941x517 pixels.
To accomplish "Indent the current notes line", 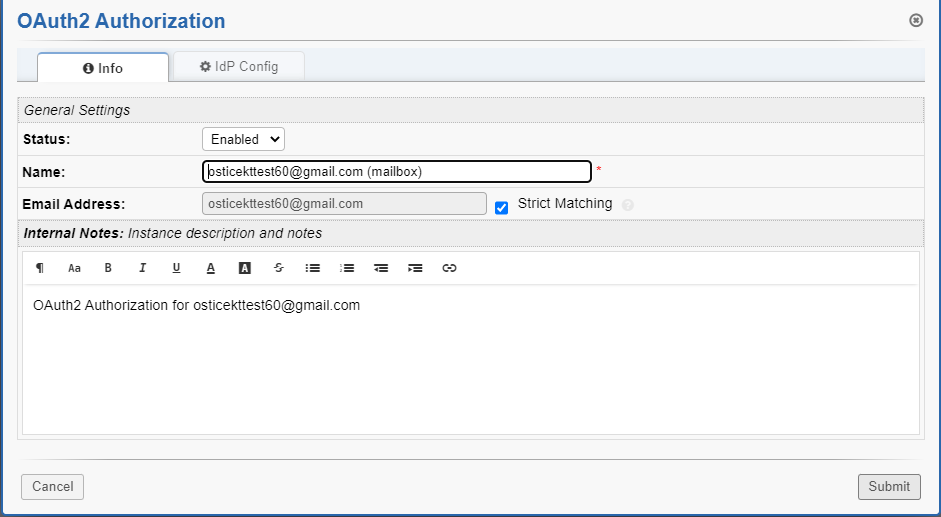I will pyautogui.click(x=415, y=268).
